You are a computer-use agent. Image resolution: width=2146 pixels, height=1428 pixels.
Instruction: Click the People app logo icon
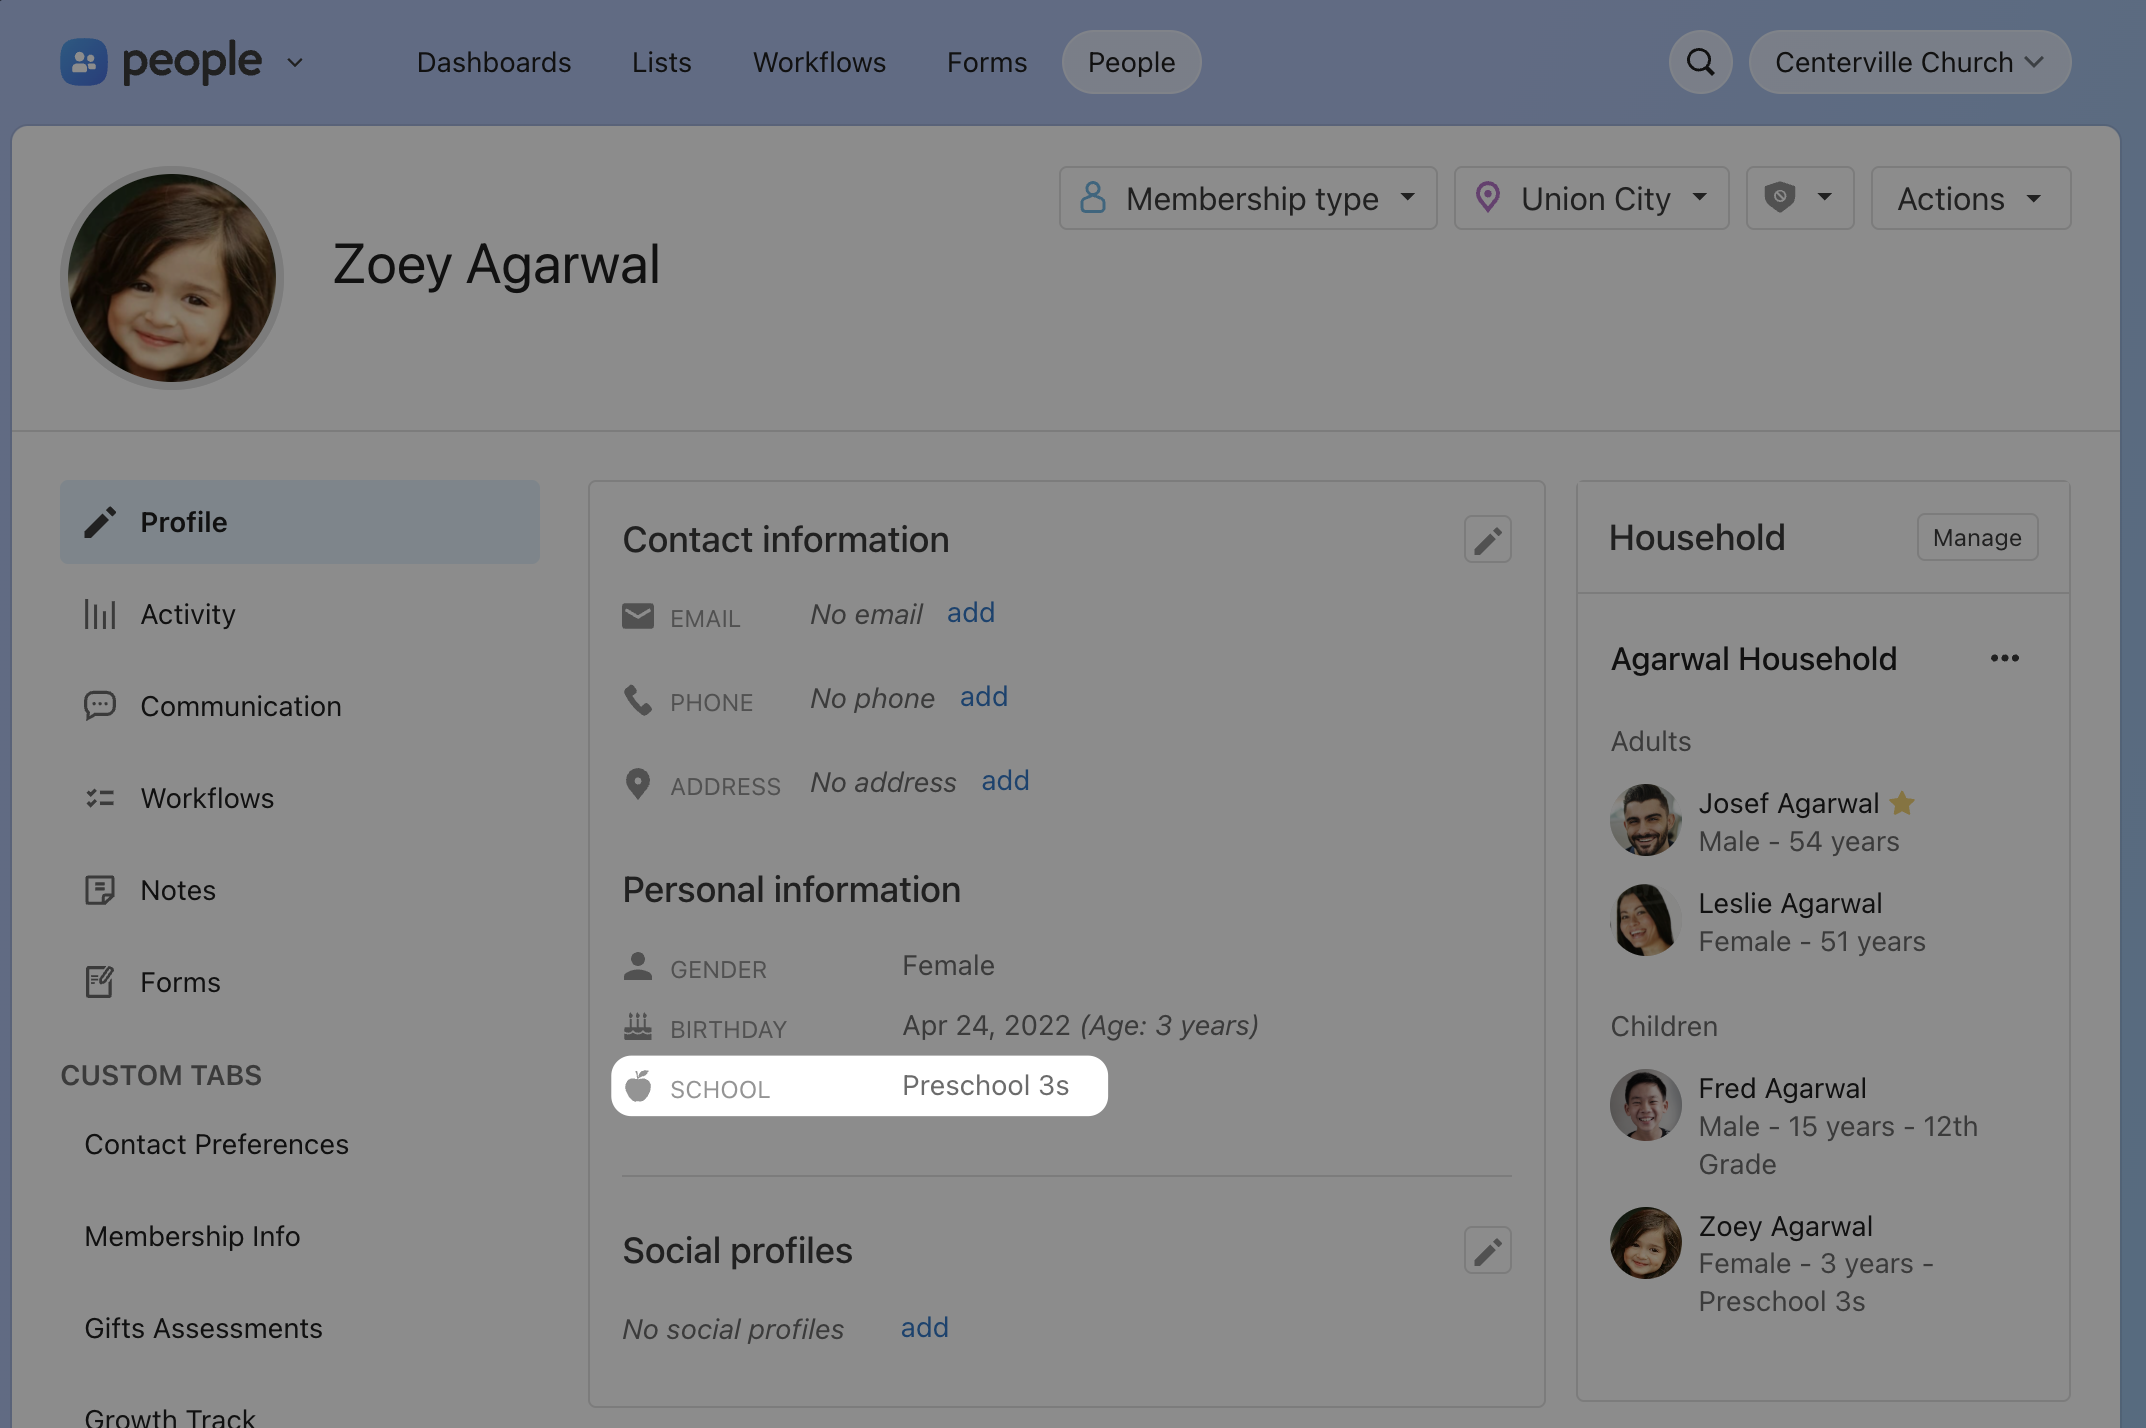coord(84,62)
